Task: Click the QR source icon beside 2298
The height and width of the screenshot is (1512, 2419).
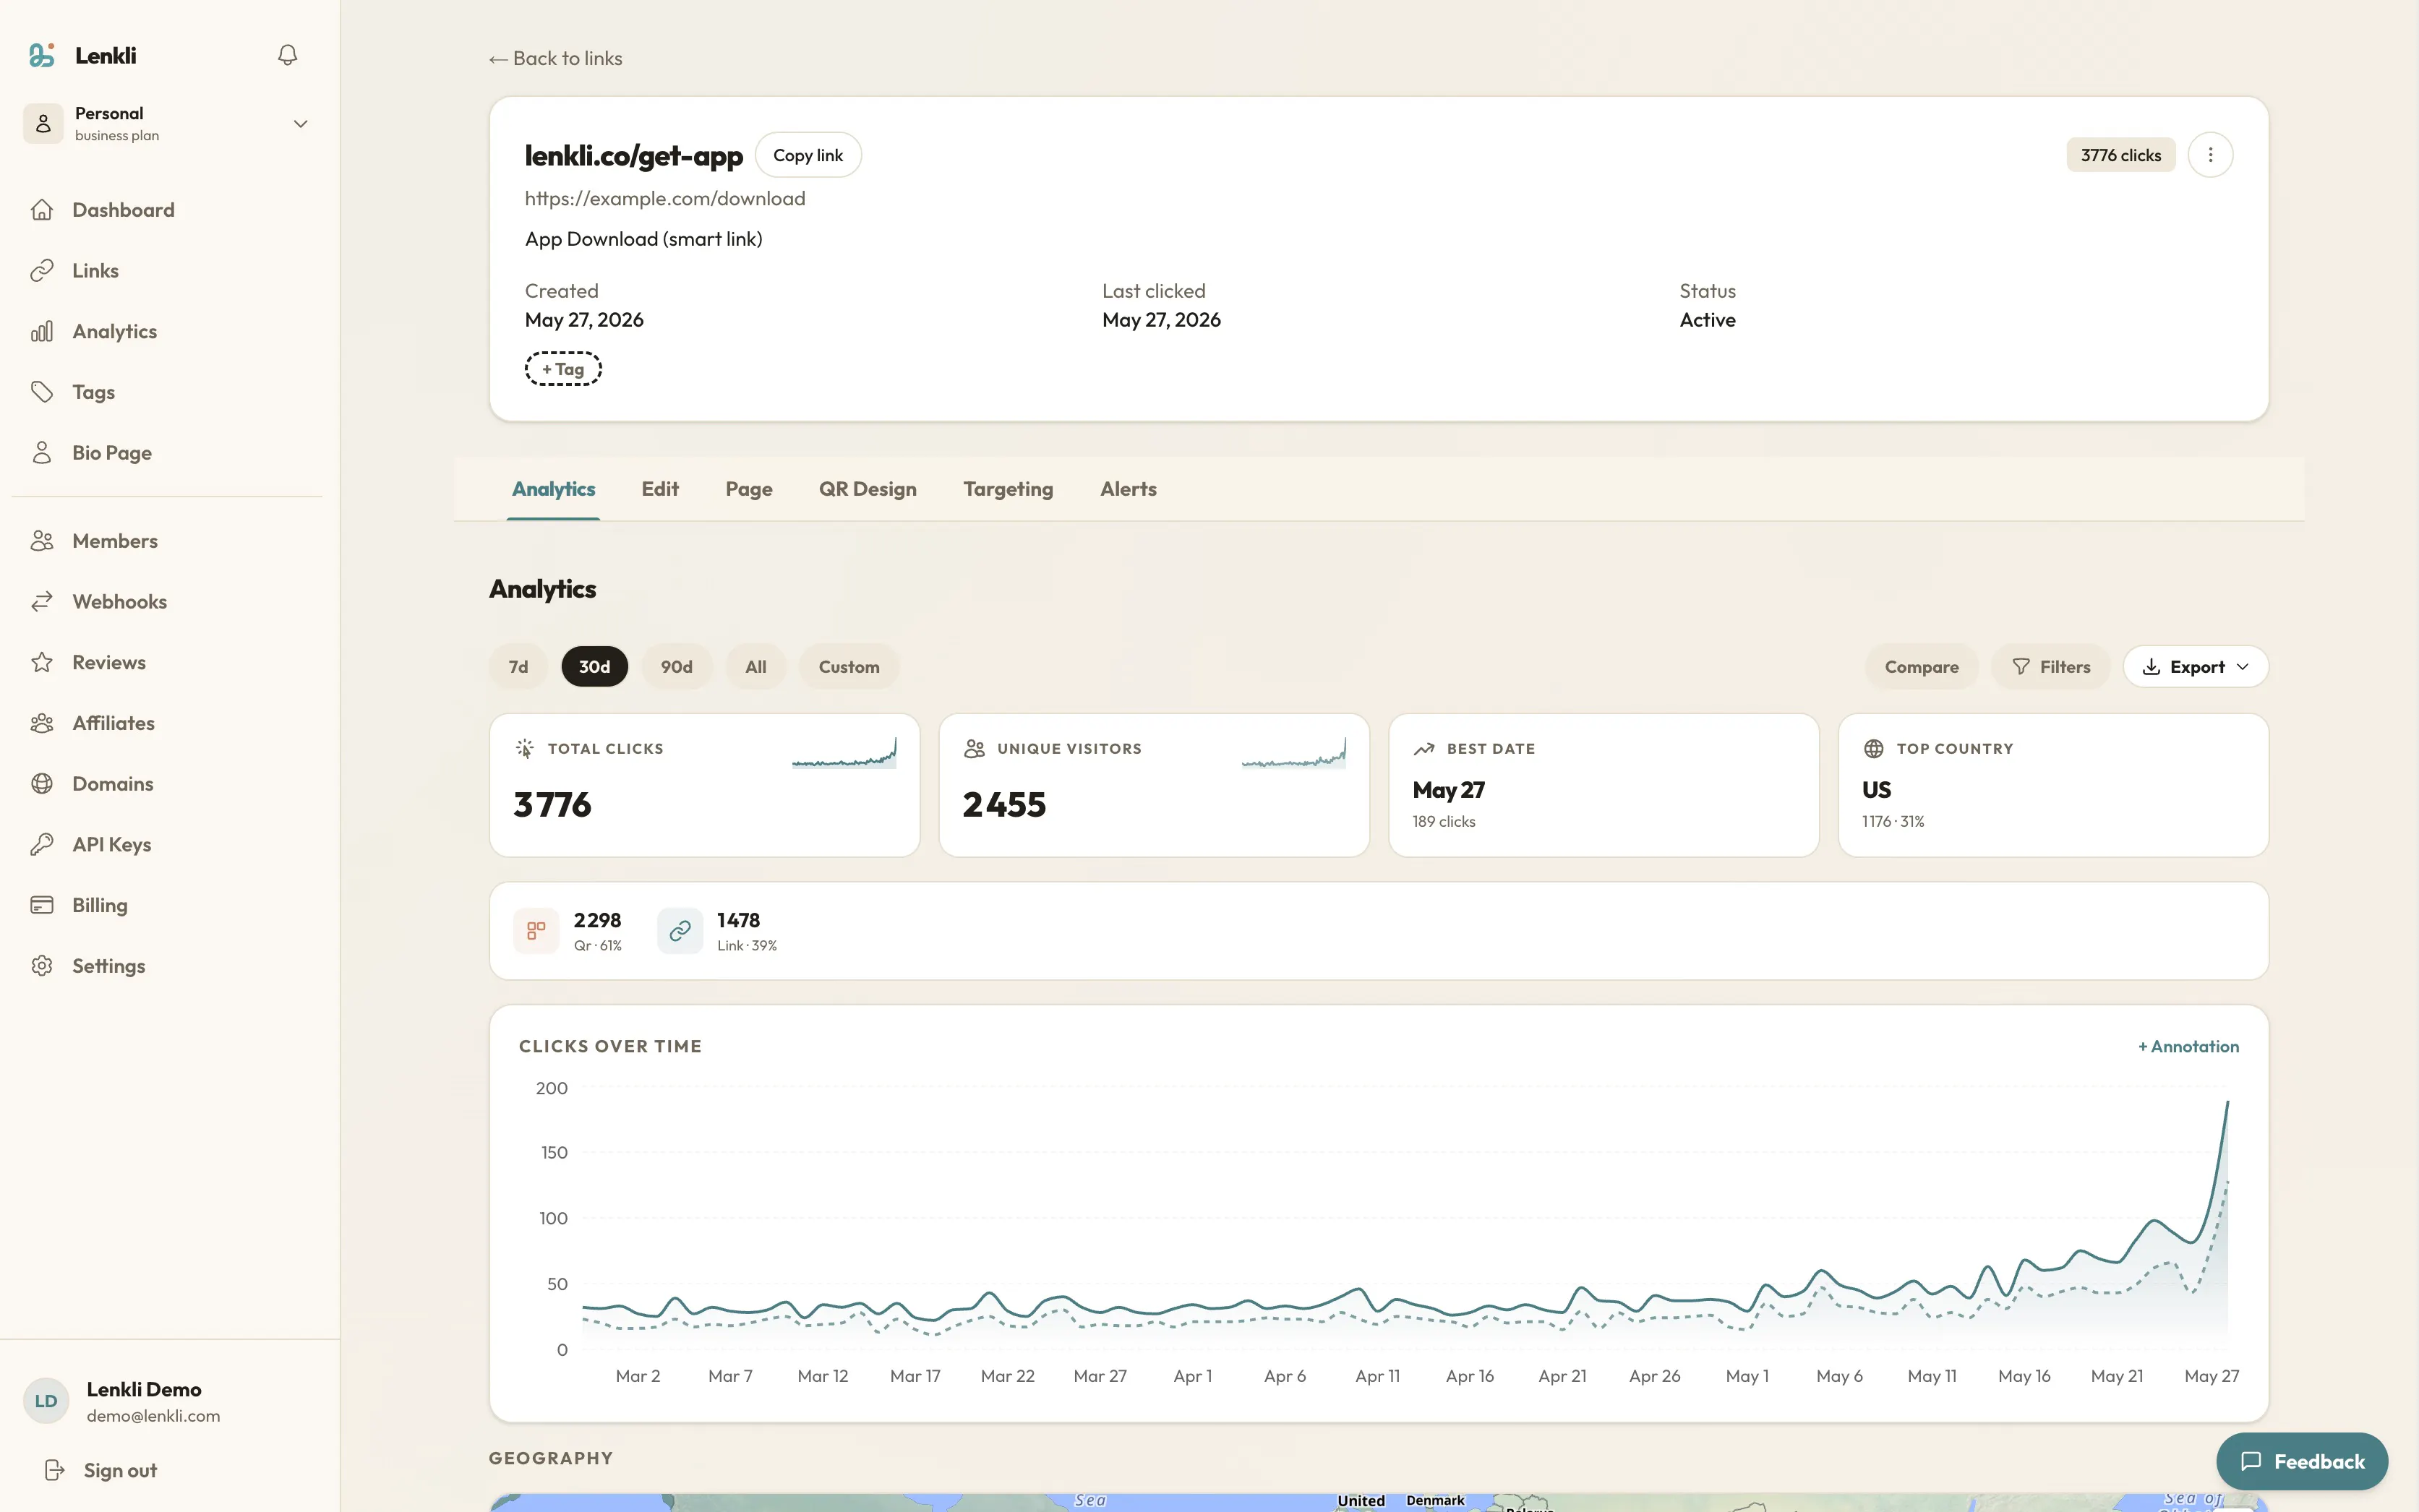Action: coord(536,931)
